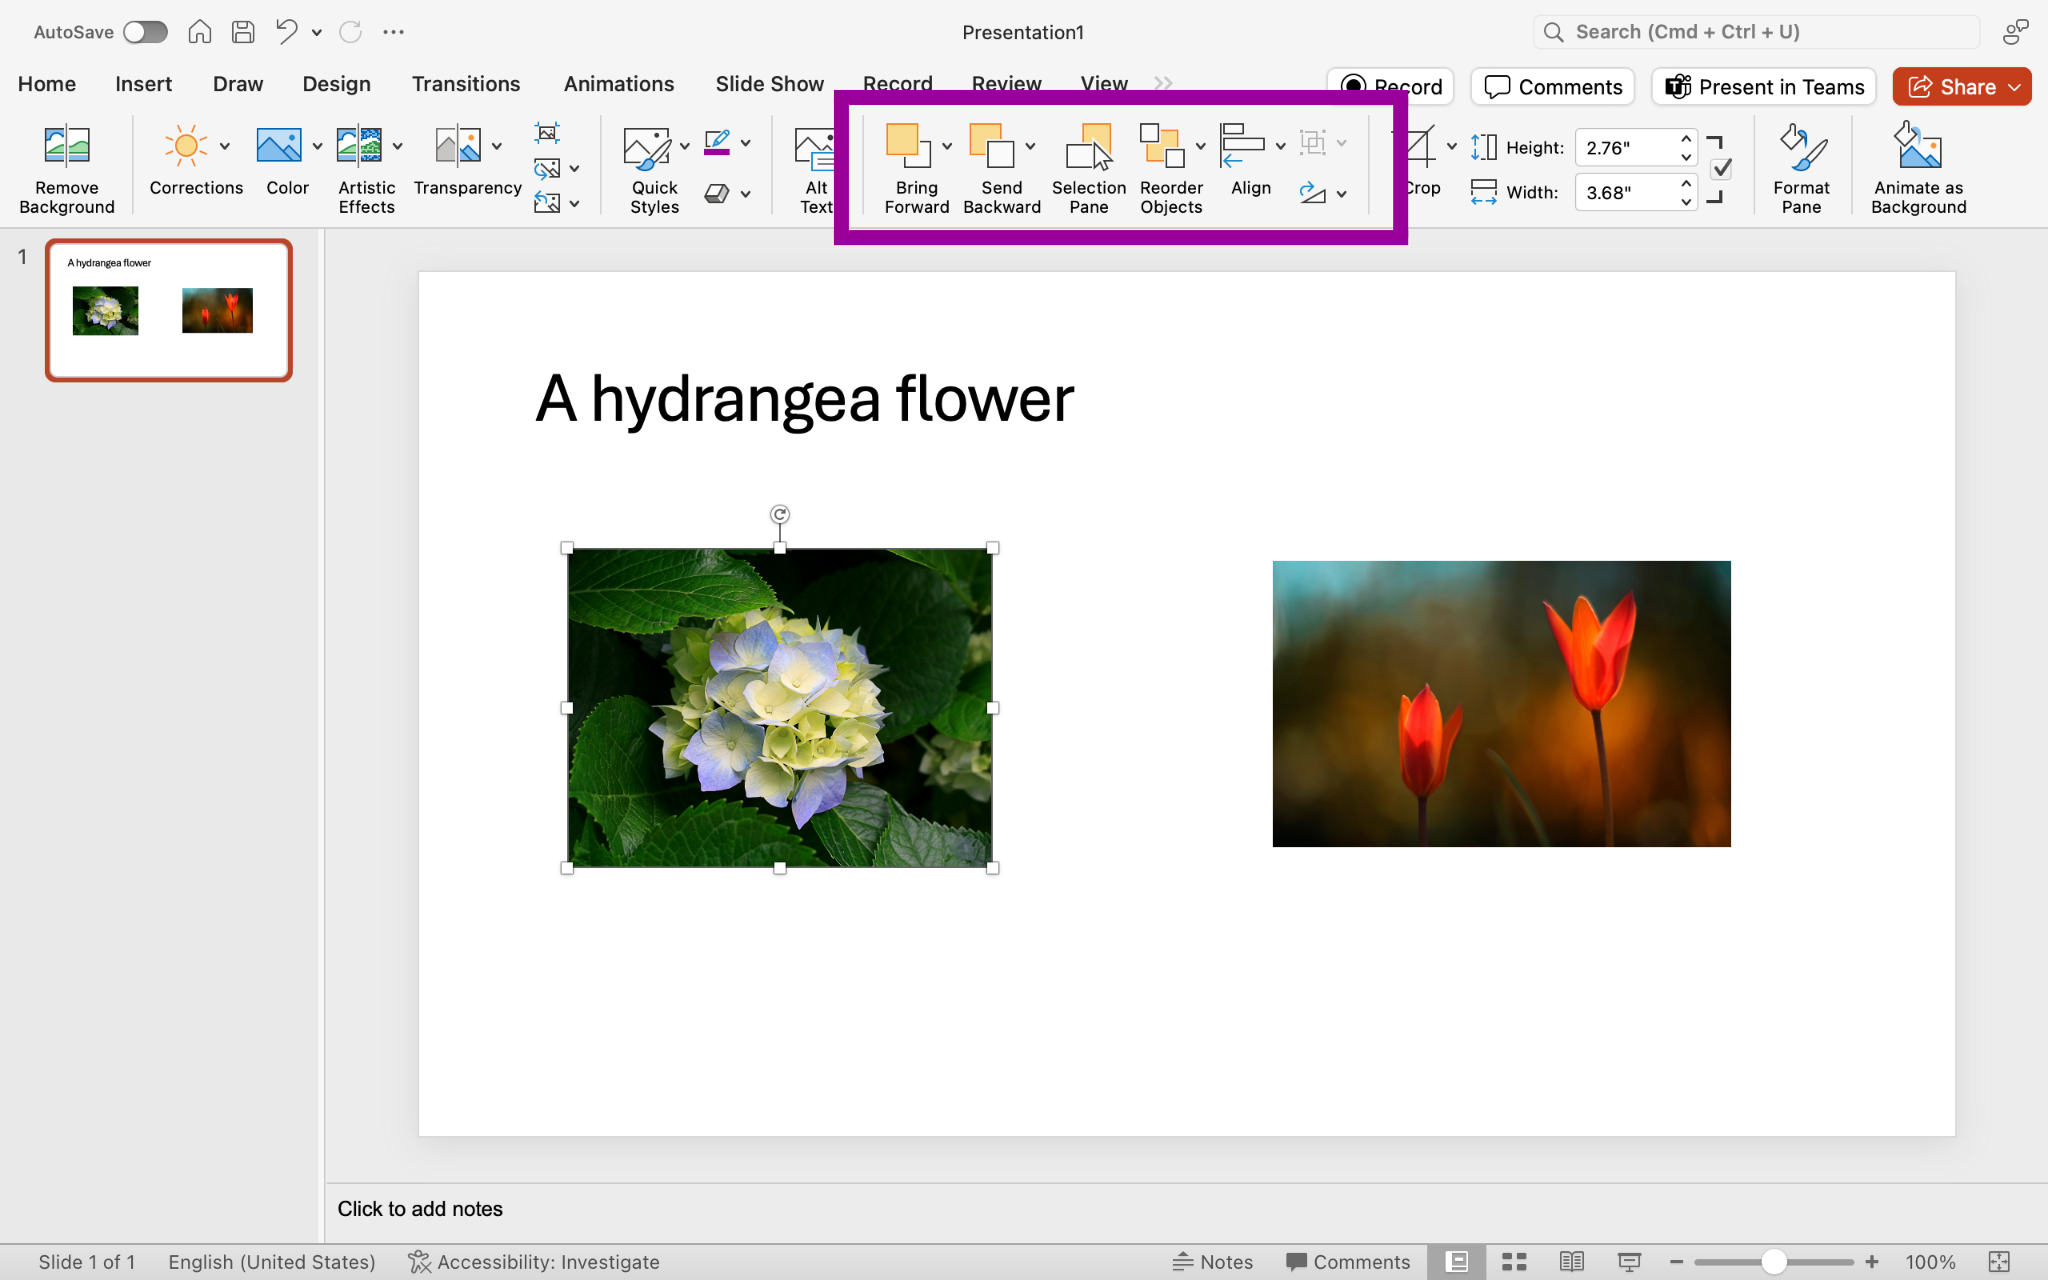
Task: Switch to Reading View icon
Action: tap(1572, 1262)
